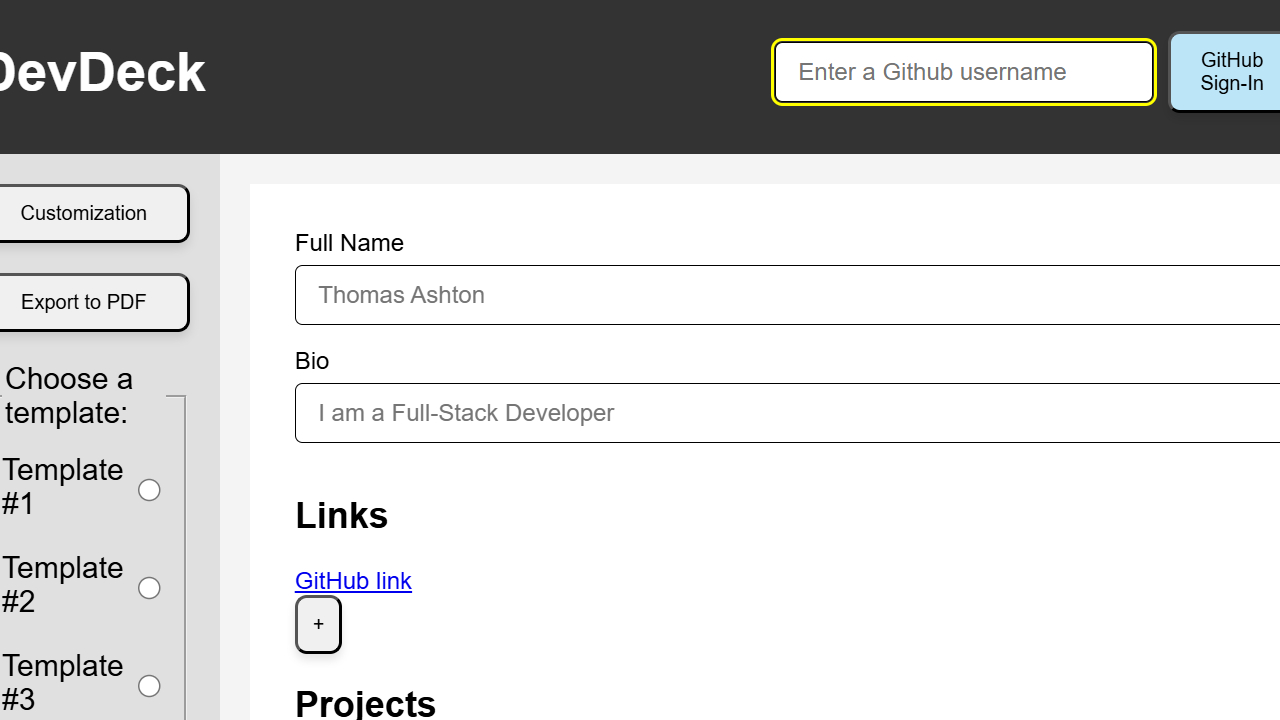
Task: Click the Bio field label
Action: click(312, 361)
